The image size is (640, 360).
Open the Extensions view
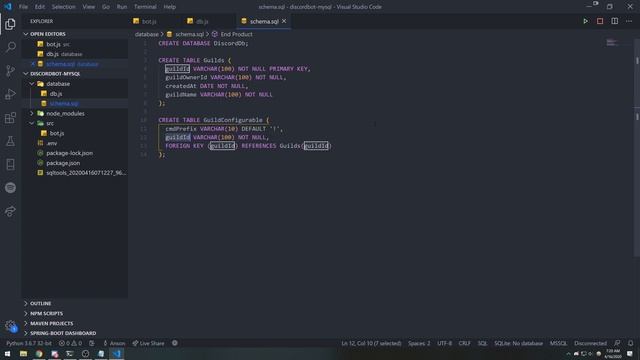pyautogui.click(x=10, y=118)
